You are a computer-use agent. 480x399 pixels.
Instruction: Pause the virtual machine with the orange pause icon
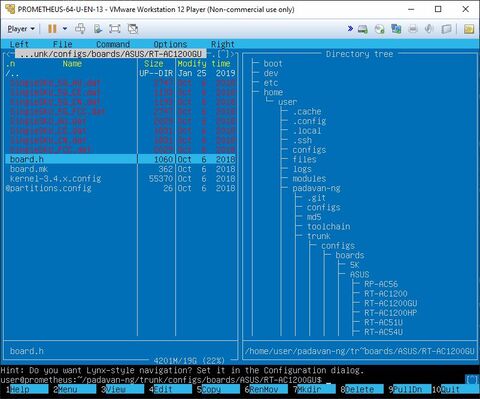pyautogui.click(x=52, y=29)
